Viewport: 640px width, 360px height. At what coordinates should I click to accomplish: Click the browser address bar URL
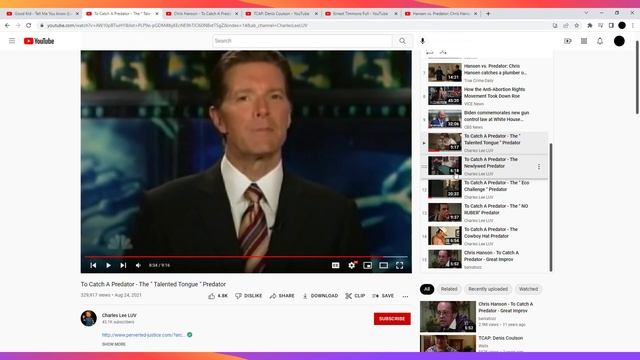177,25
